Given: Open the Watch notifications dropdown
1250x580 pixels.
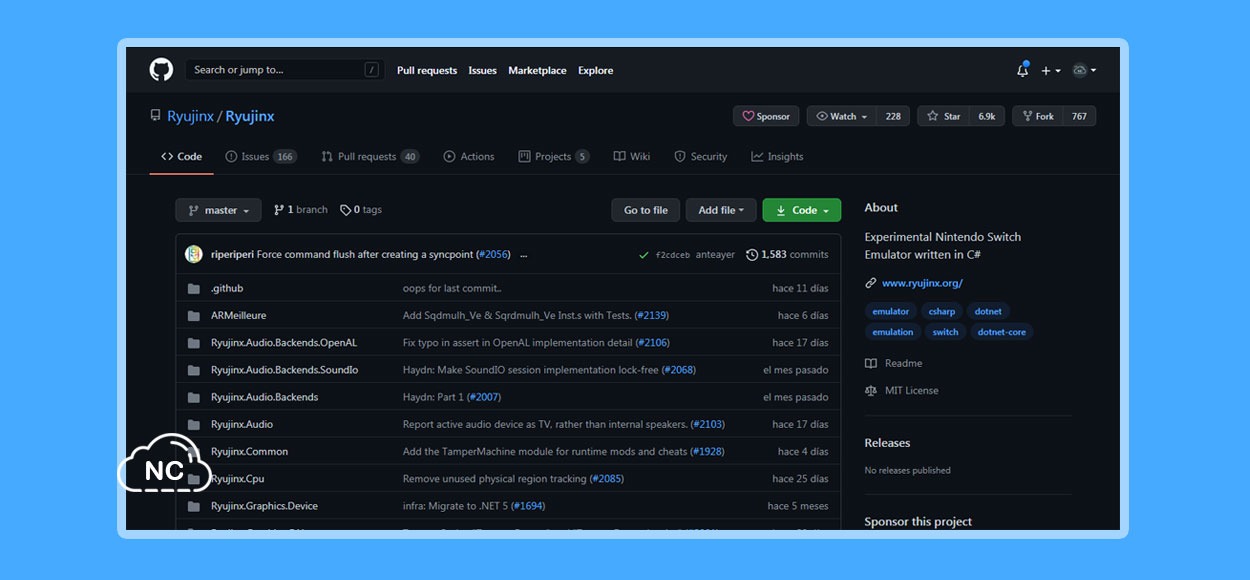Looking at the screenshot, I should pos(842,116).
